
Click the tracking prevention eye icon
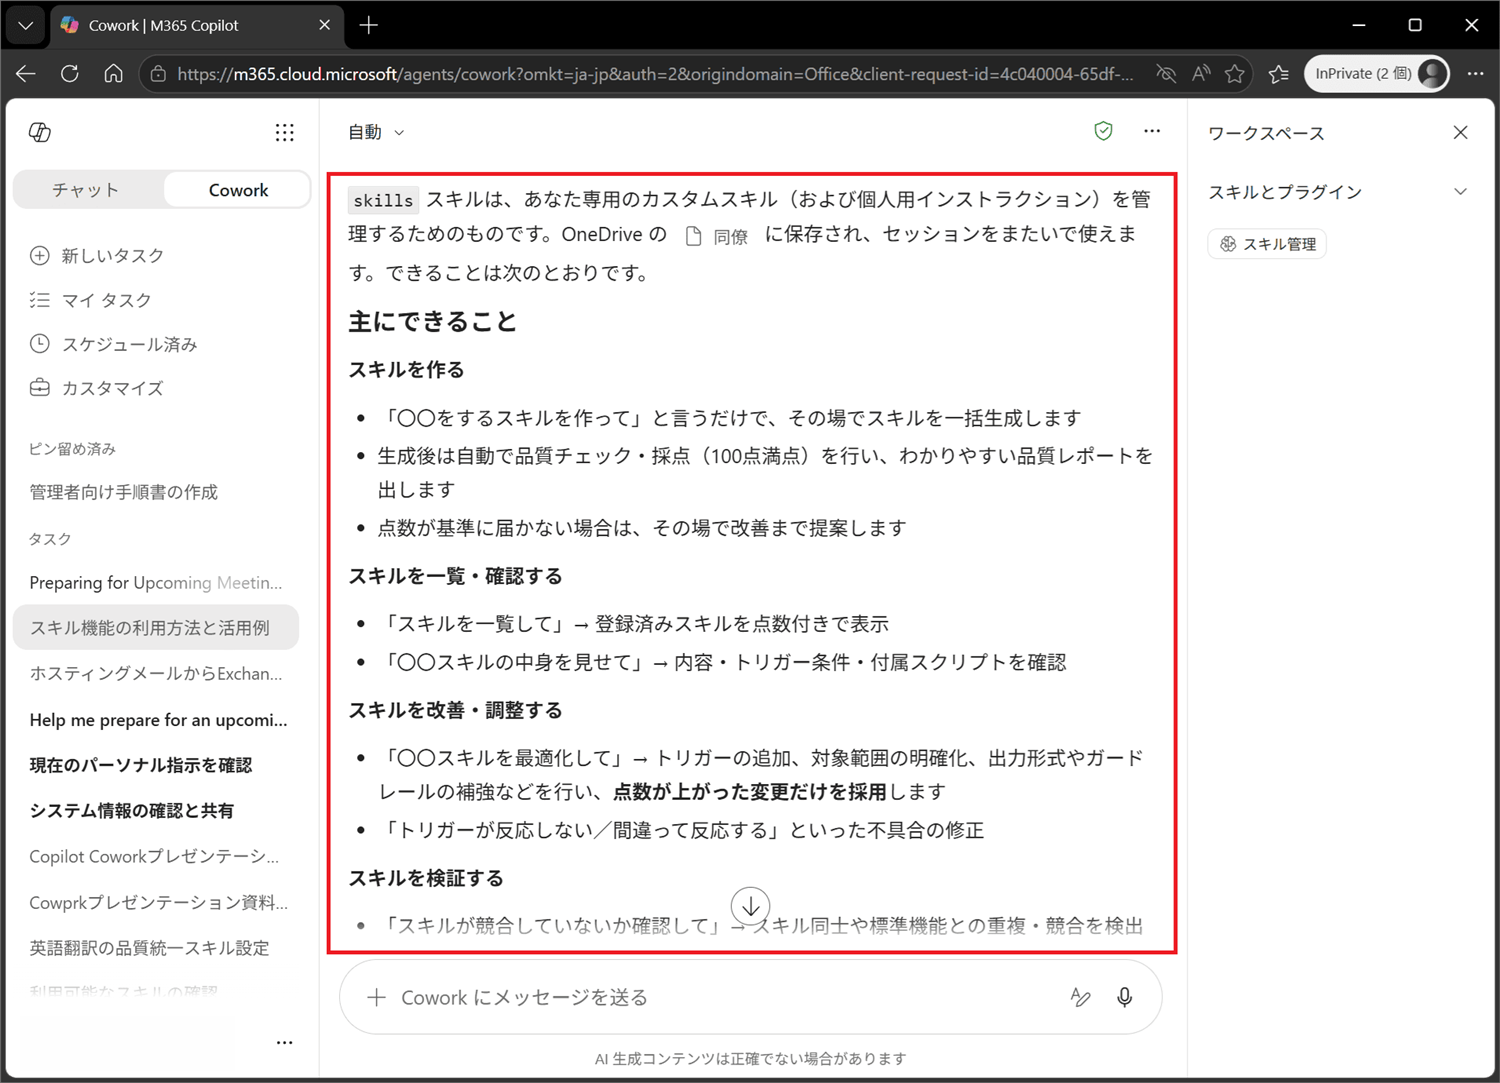1166,74
